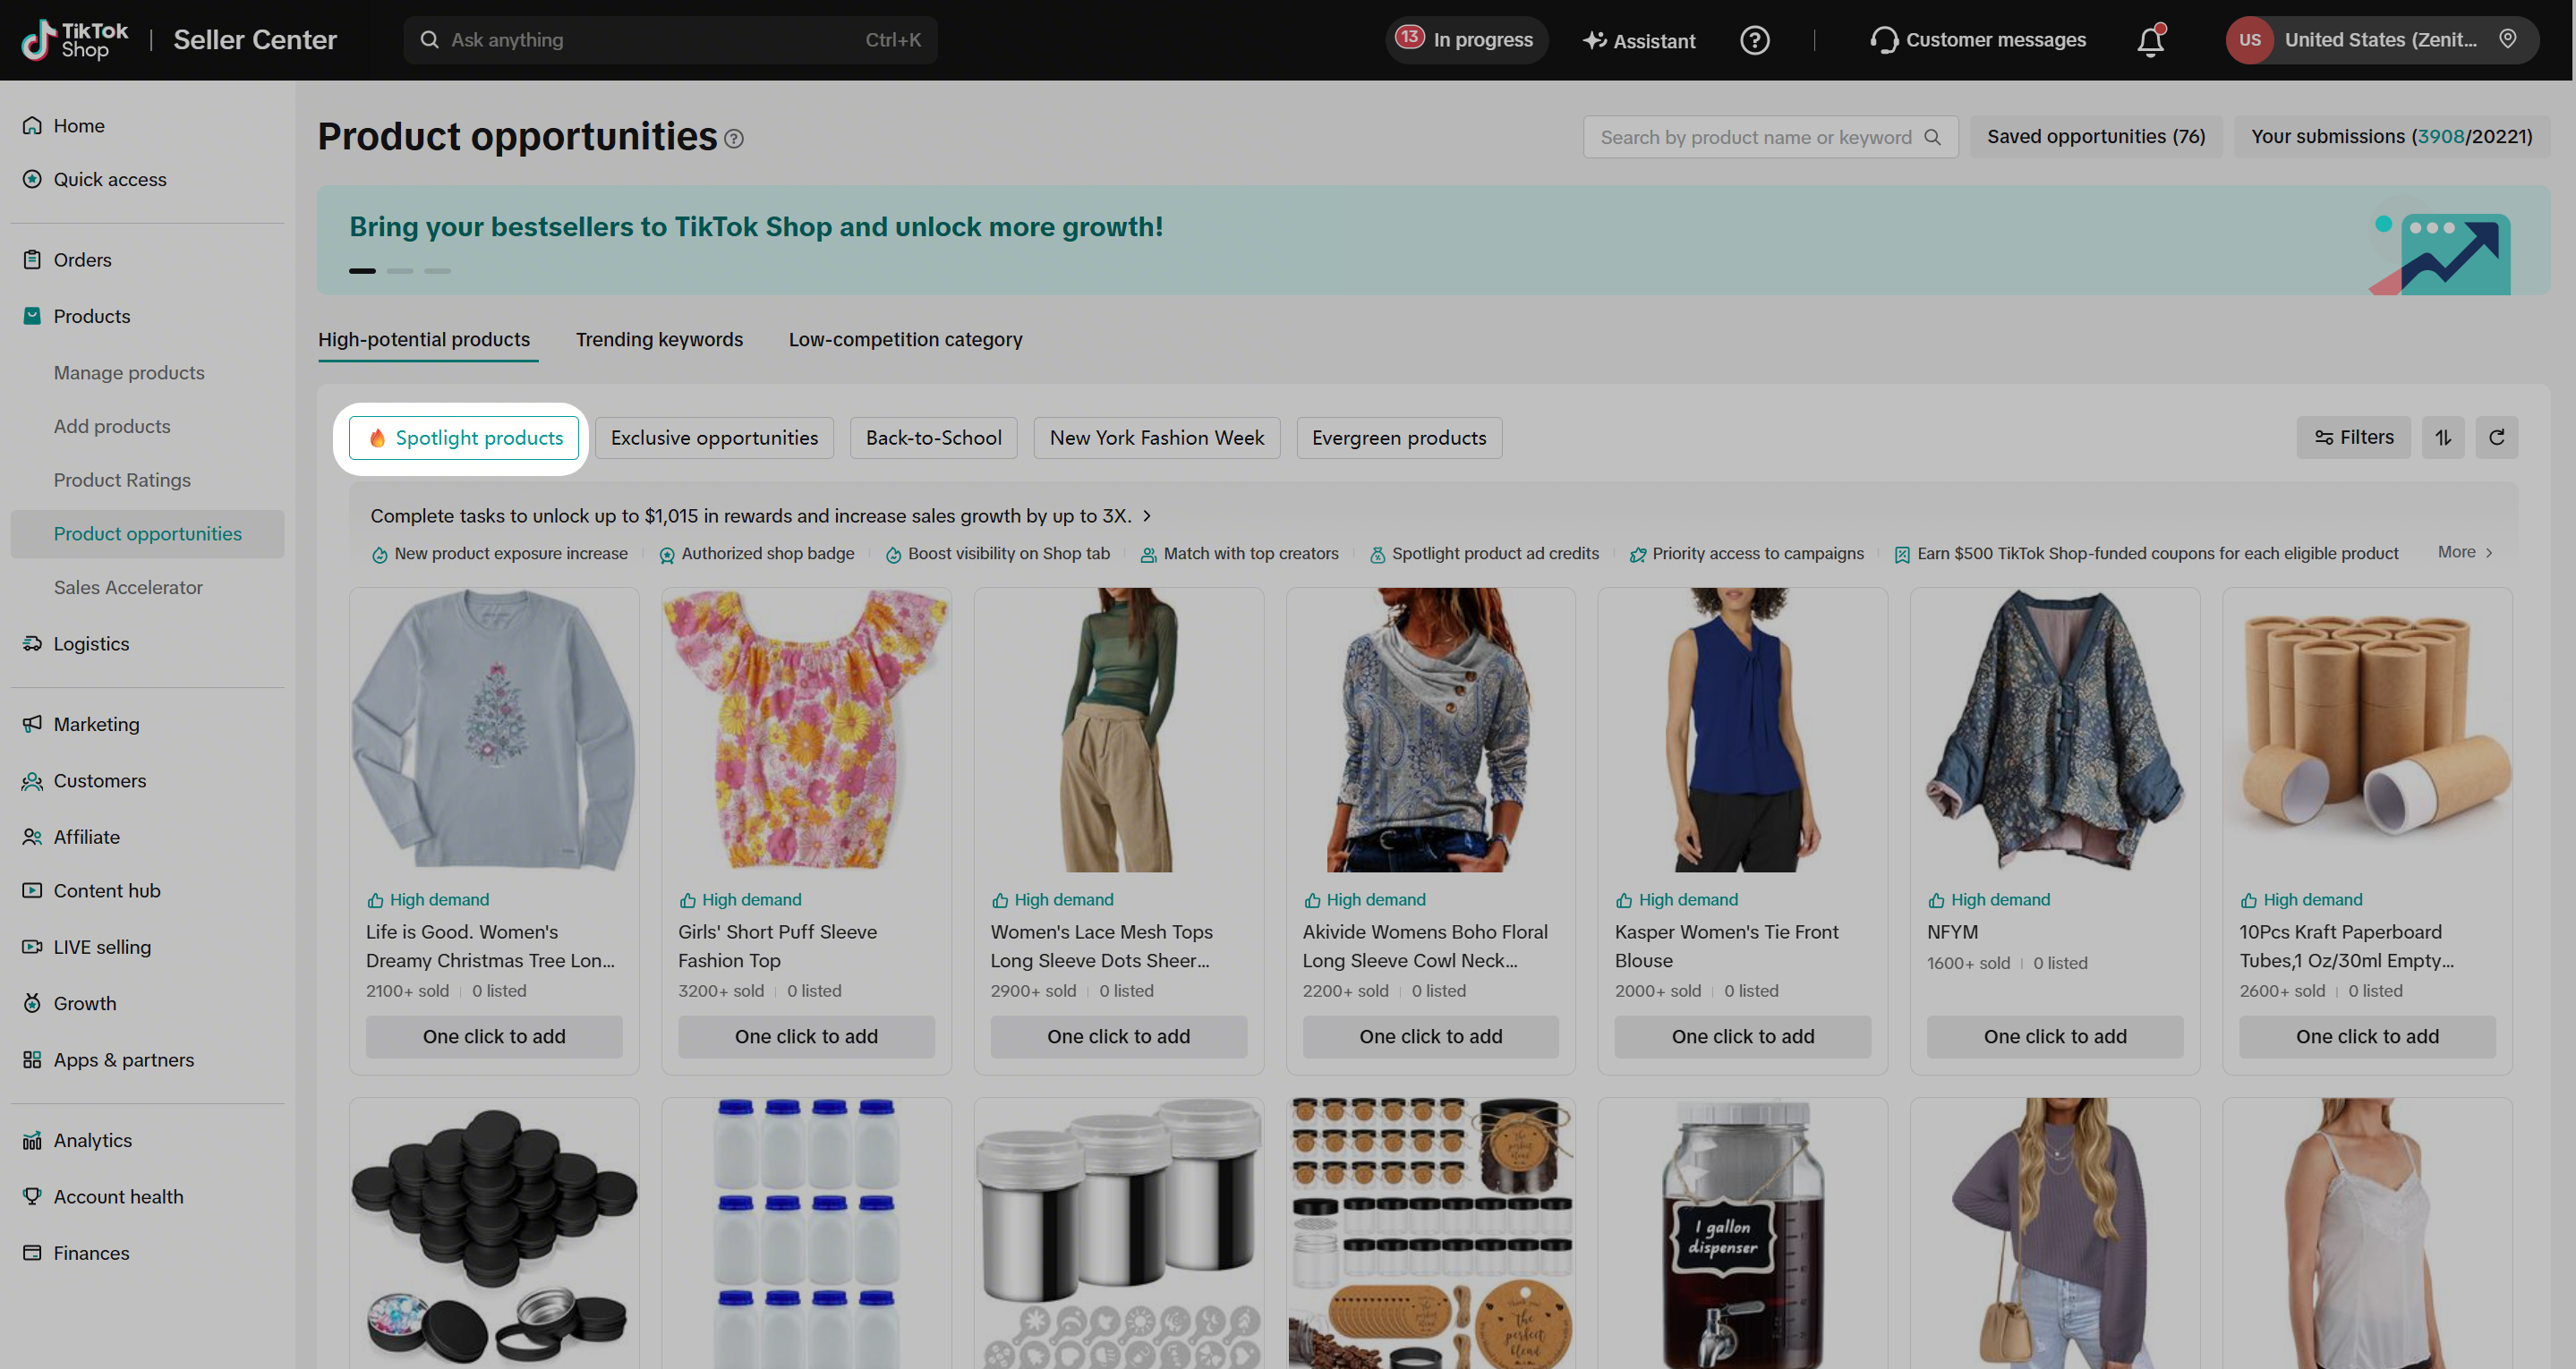Click the LIVE selling camera icon
This screenshot has height=1369, width=2576.
[x=32, y=947]
